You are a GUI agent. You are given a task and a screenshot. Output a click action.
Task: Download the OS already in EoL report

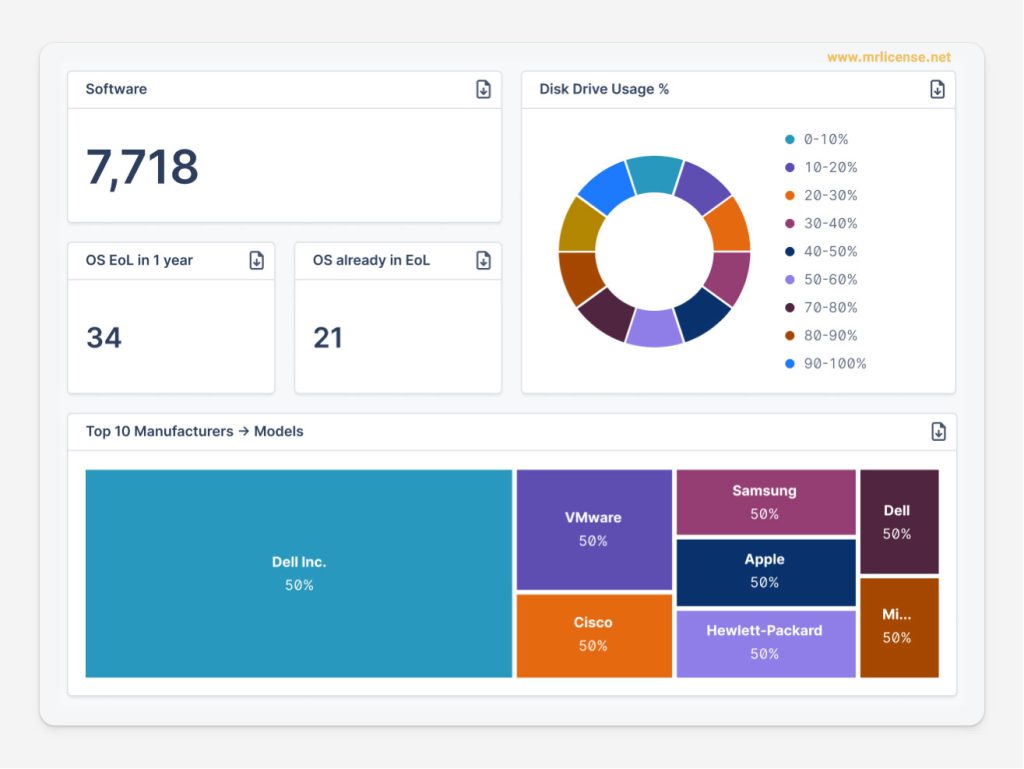click(483, 260)
